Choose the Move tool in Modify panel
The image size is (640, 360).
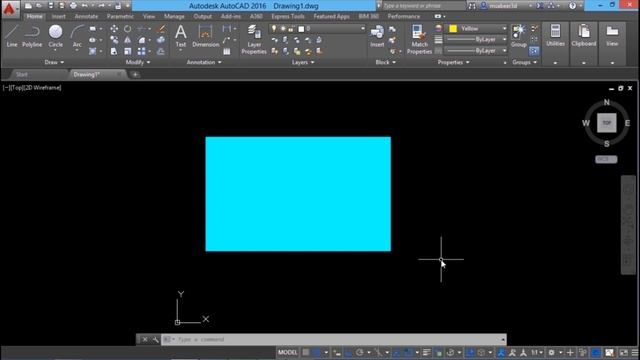pos(114,29)
